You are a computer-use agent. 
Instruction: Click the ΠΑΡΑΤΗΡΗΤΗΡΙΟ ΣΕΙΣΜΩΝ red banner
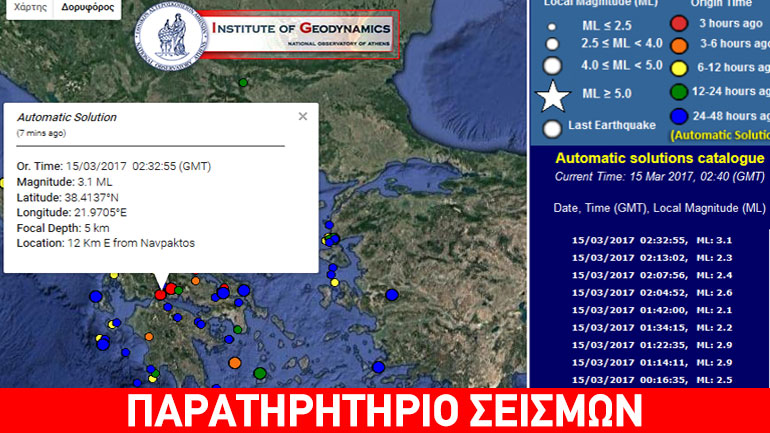(385, 410)
